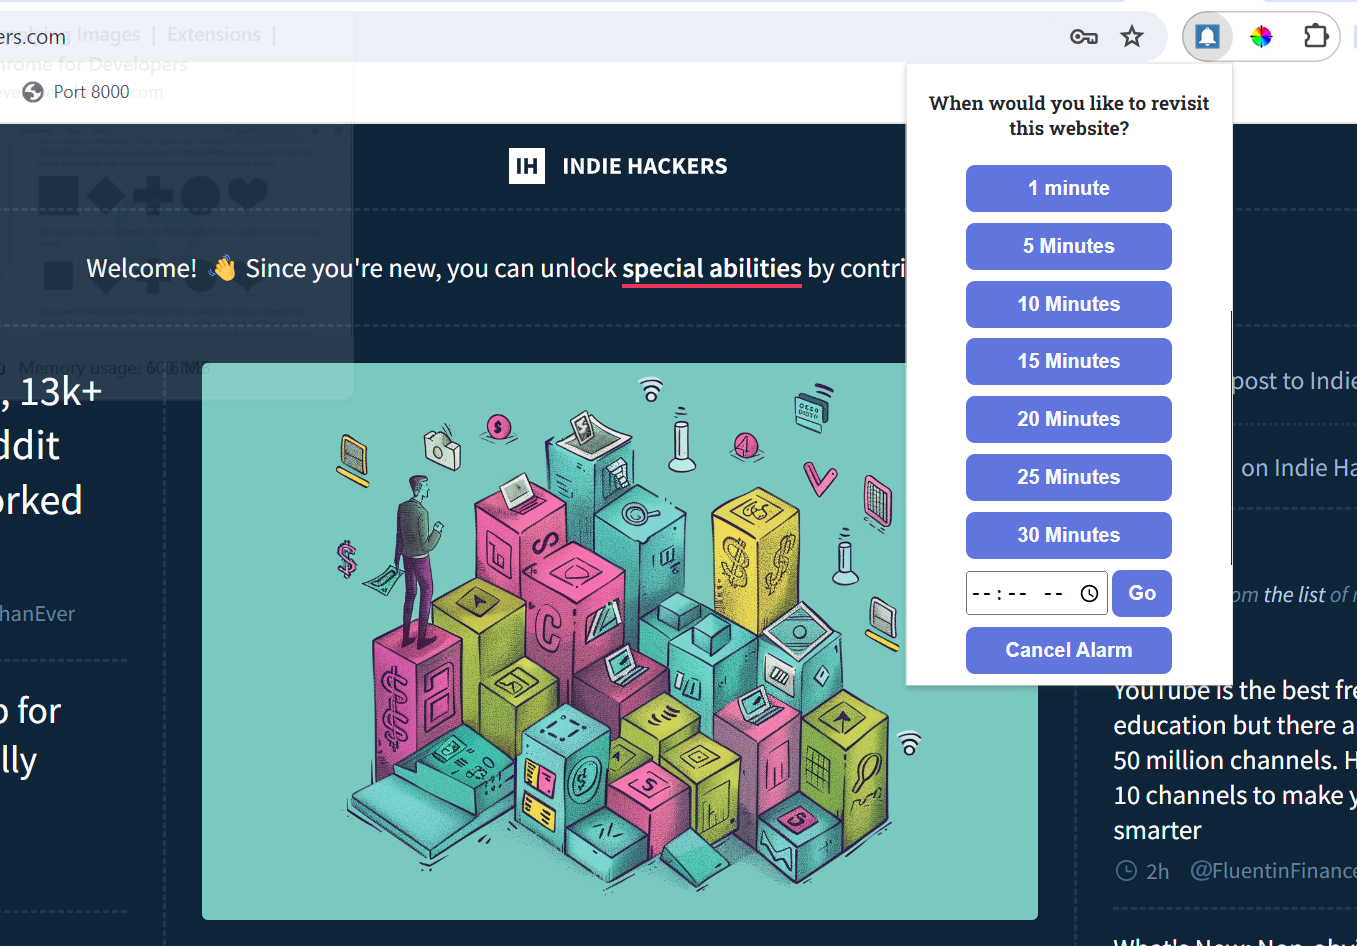Click the password key icon
This screenshot has height=946, width=1357.
[1083, 37]
